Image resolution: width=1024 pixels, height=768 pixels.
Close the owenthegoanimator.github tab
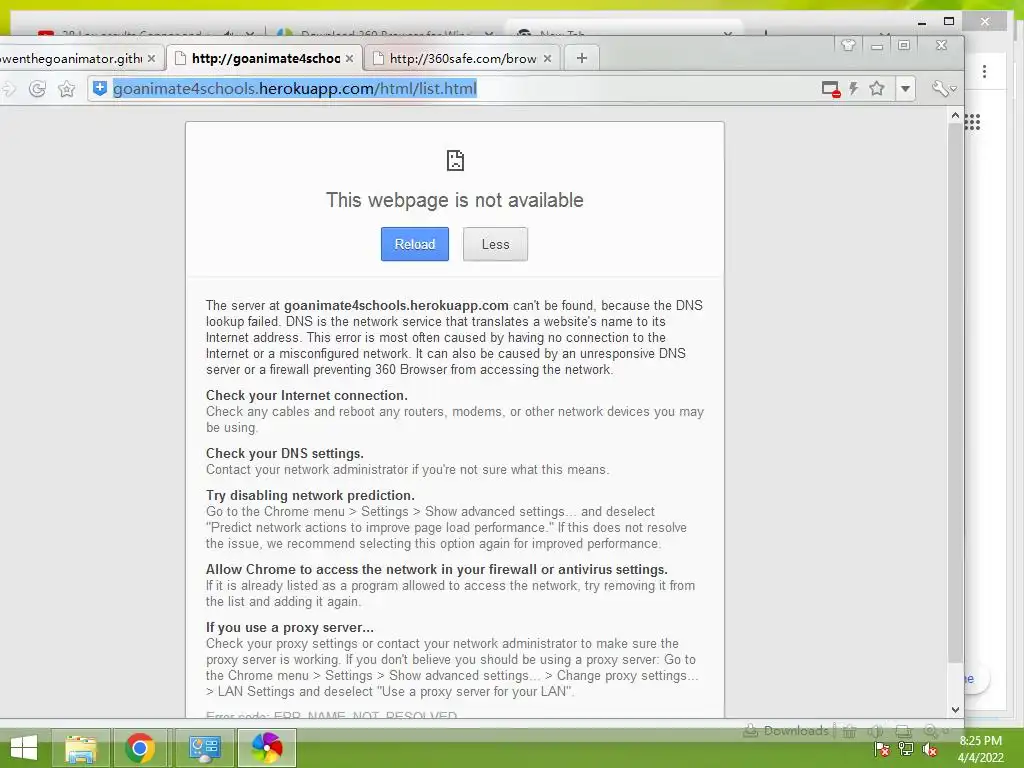[x=152, y=58]
